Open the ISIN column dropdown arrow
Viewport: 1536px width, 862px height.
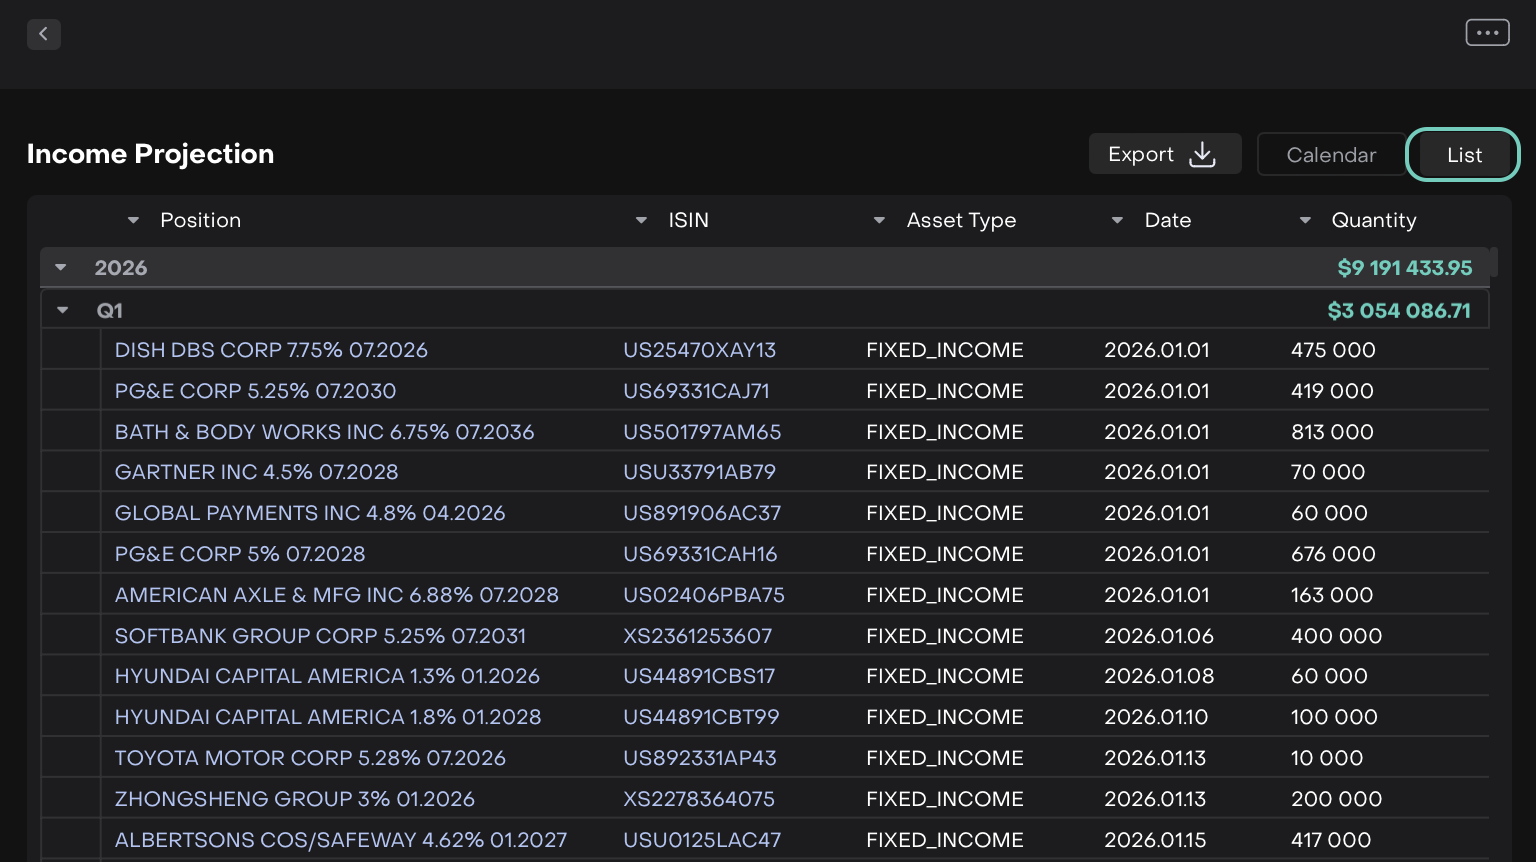click(641, 220)
